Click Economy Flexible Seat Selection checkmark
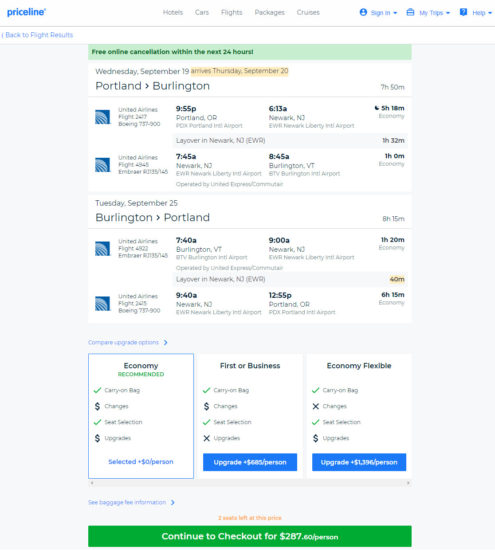This screenshot has width=495, height=550. (316, 422)
